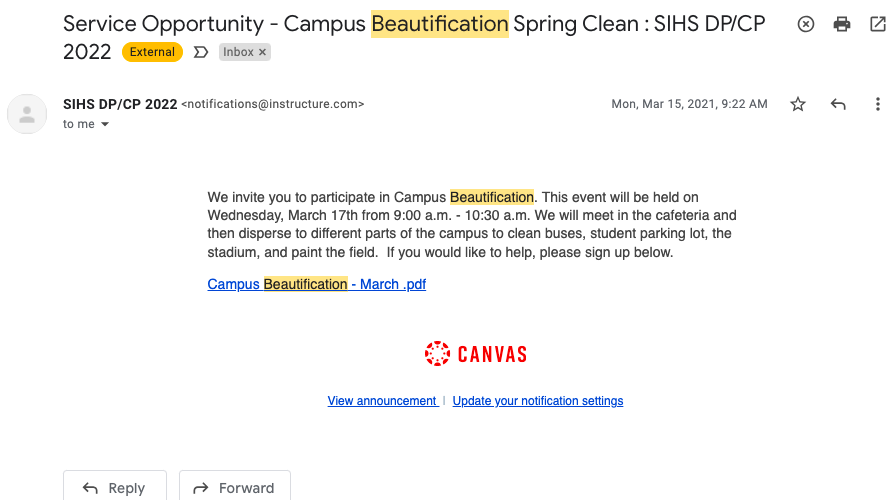Open the three-dot More options menu
This screenshot has height=500, width=890.
click(x=877, y=104)
